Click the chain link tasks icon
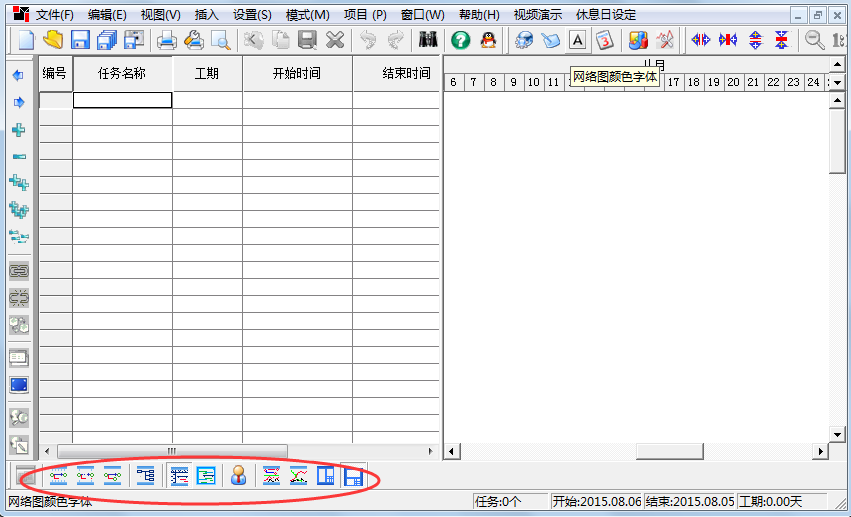The height and width of the screenshot is (517, 851). (19, 270)
